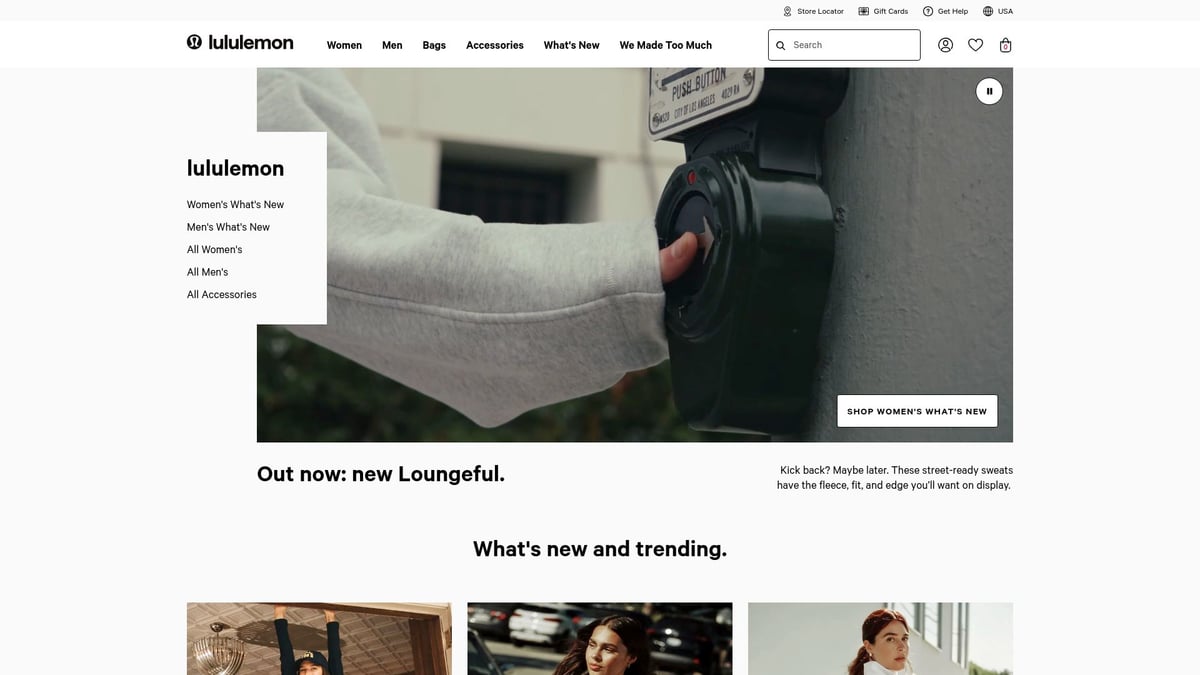Open the Men menu

[392, 45]
